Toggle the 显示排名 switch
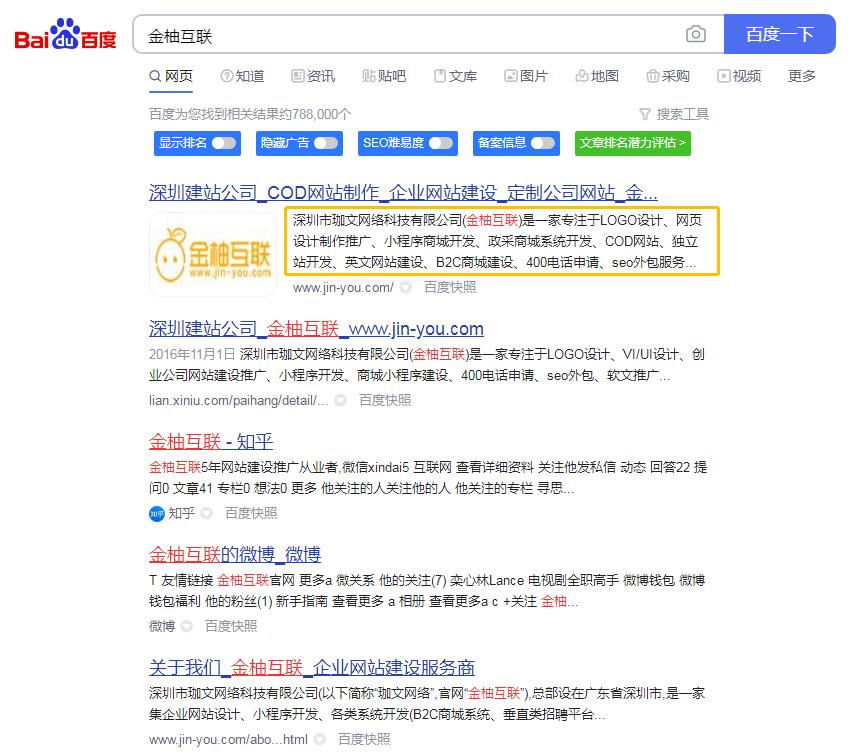857x755 pixels. tap(224, 143)
